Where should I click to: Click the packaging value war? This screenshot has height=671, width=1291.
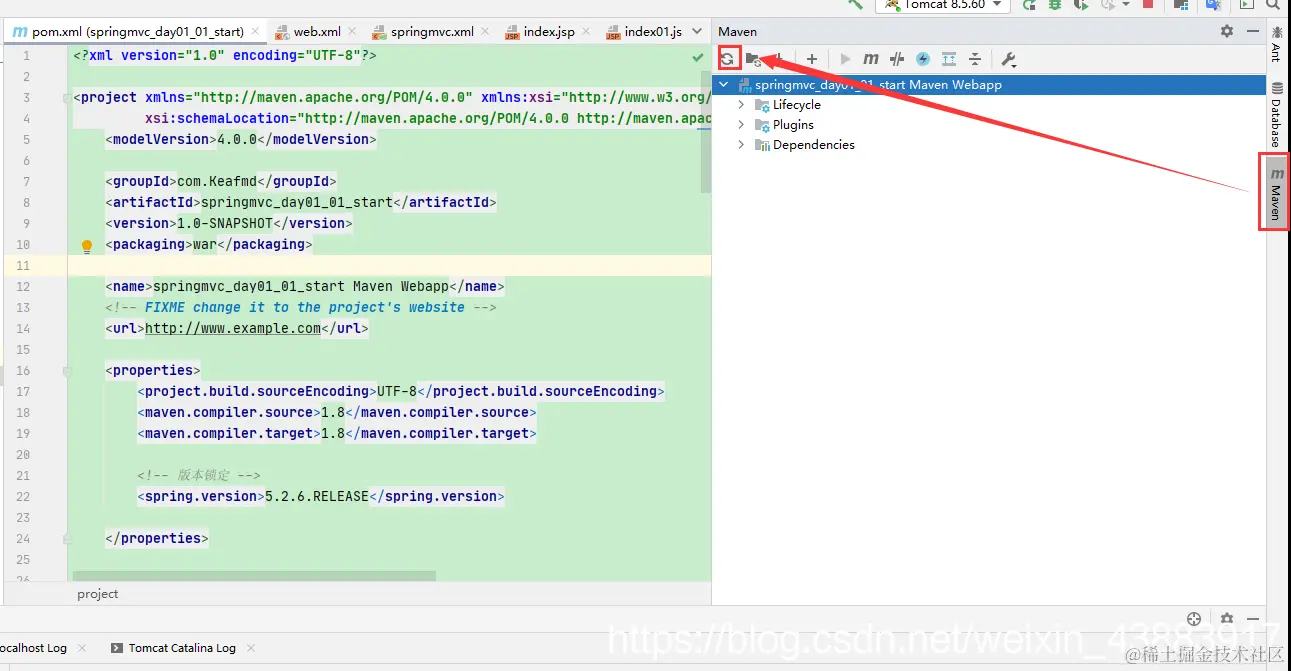click(x=205, y=245)
